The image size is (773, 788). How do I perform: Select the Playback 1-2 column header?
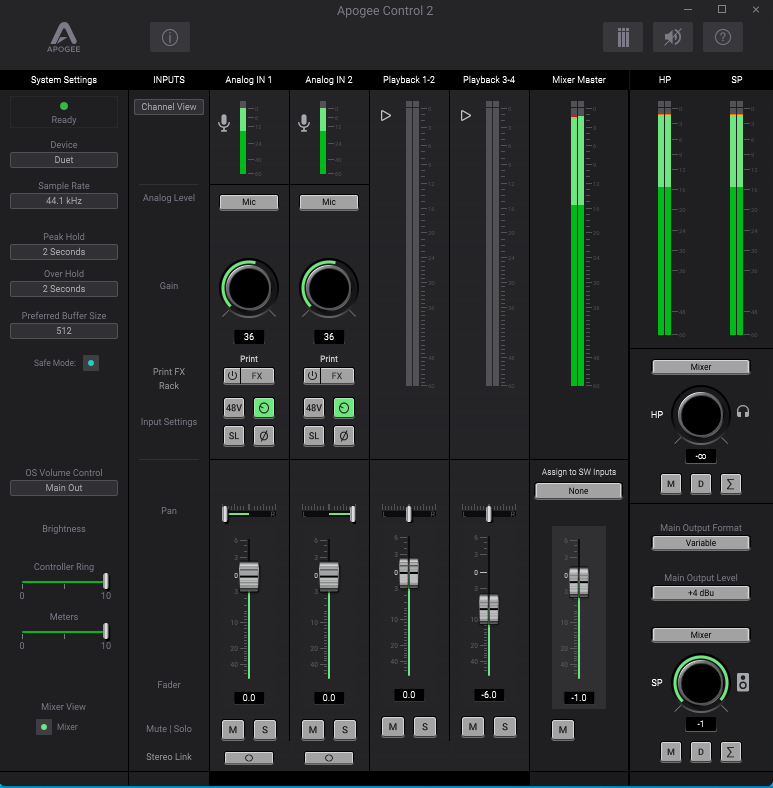click(409, 80)
